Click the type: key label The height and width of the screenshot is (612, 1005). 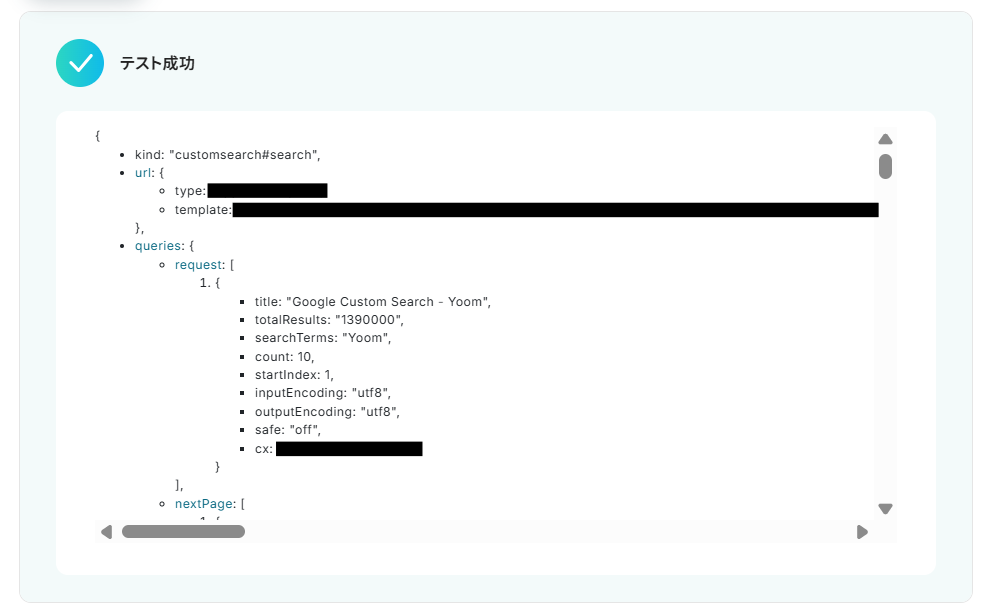tap(190, 191)
